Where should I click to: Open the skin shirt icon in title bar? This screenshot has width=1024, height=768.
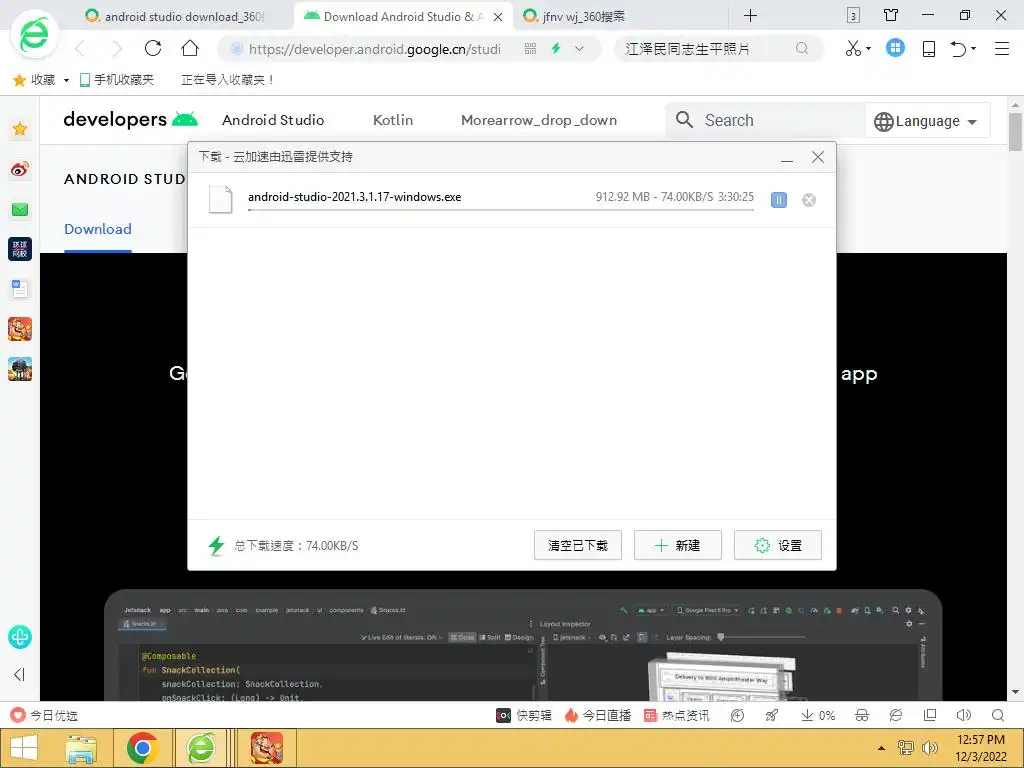pyautogui.click(x=891, y=15)
